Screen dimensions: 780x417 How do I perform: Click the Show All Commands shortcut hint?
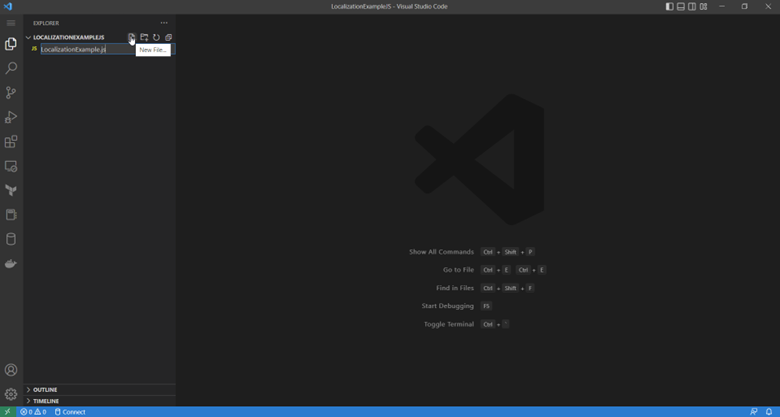[x=471, y=252]
